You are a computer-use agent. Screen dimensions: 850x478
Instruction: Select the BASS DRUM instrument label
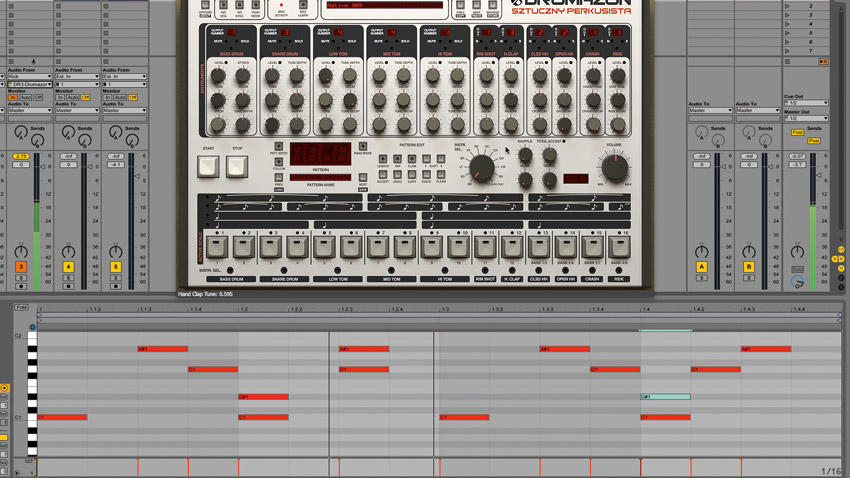231,279
